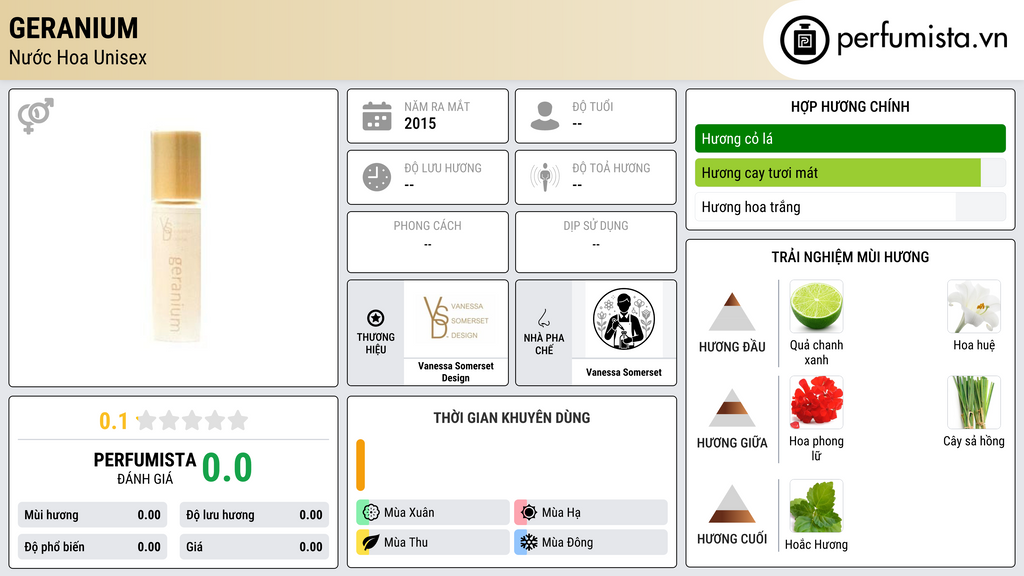The width and height of the screenshot is (1024, 576).
Task: Click the Geranium perfume bottle photo
Action: [x=176, y=236]
